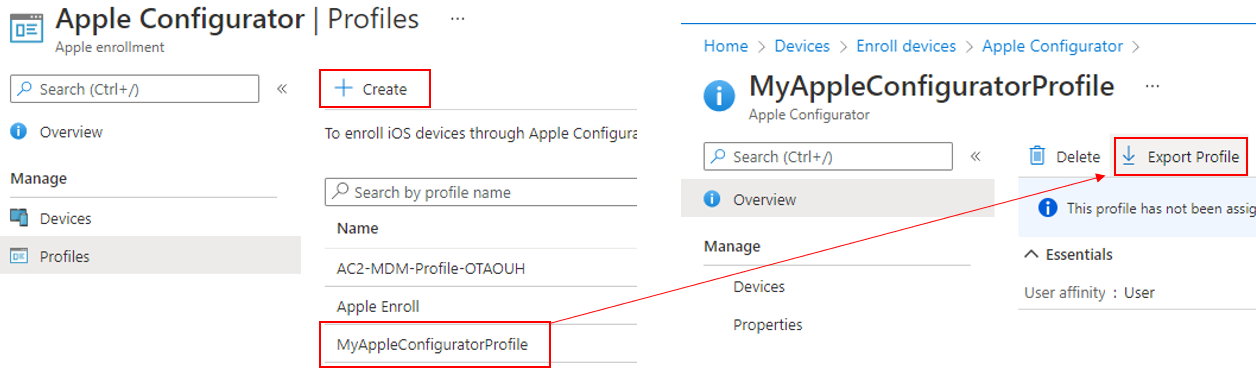Screen dimensions: 1256x374
Task: Open the MyAppleConfiguratorProfile entry in list
Action: click(x=432, y=345)
